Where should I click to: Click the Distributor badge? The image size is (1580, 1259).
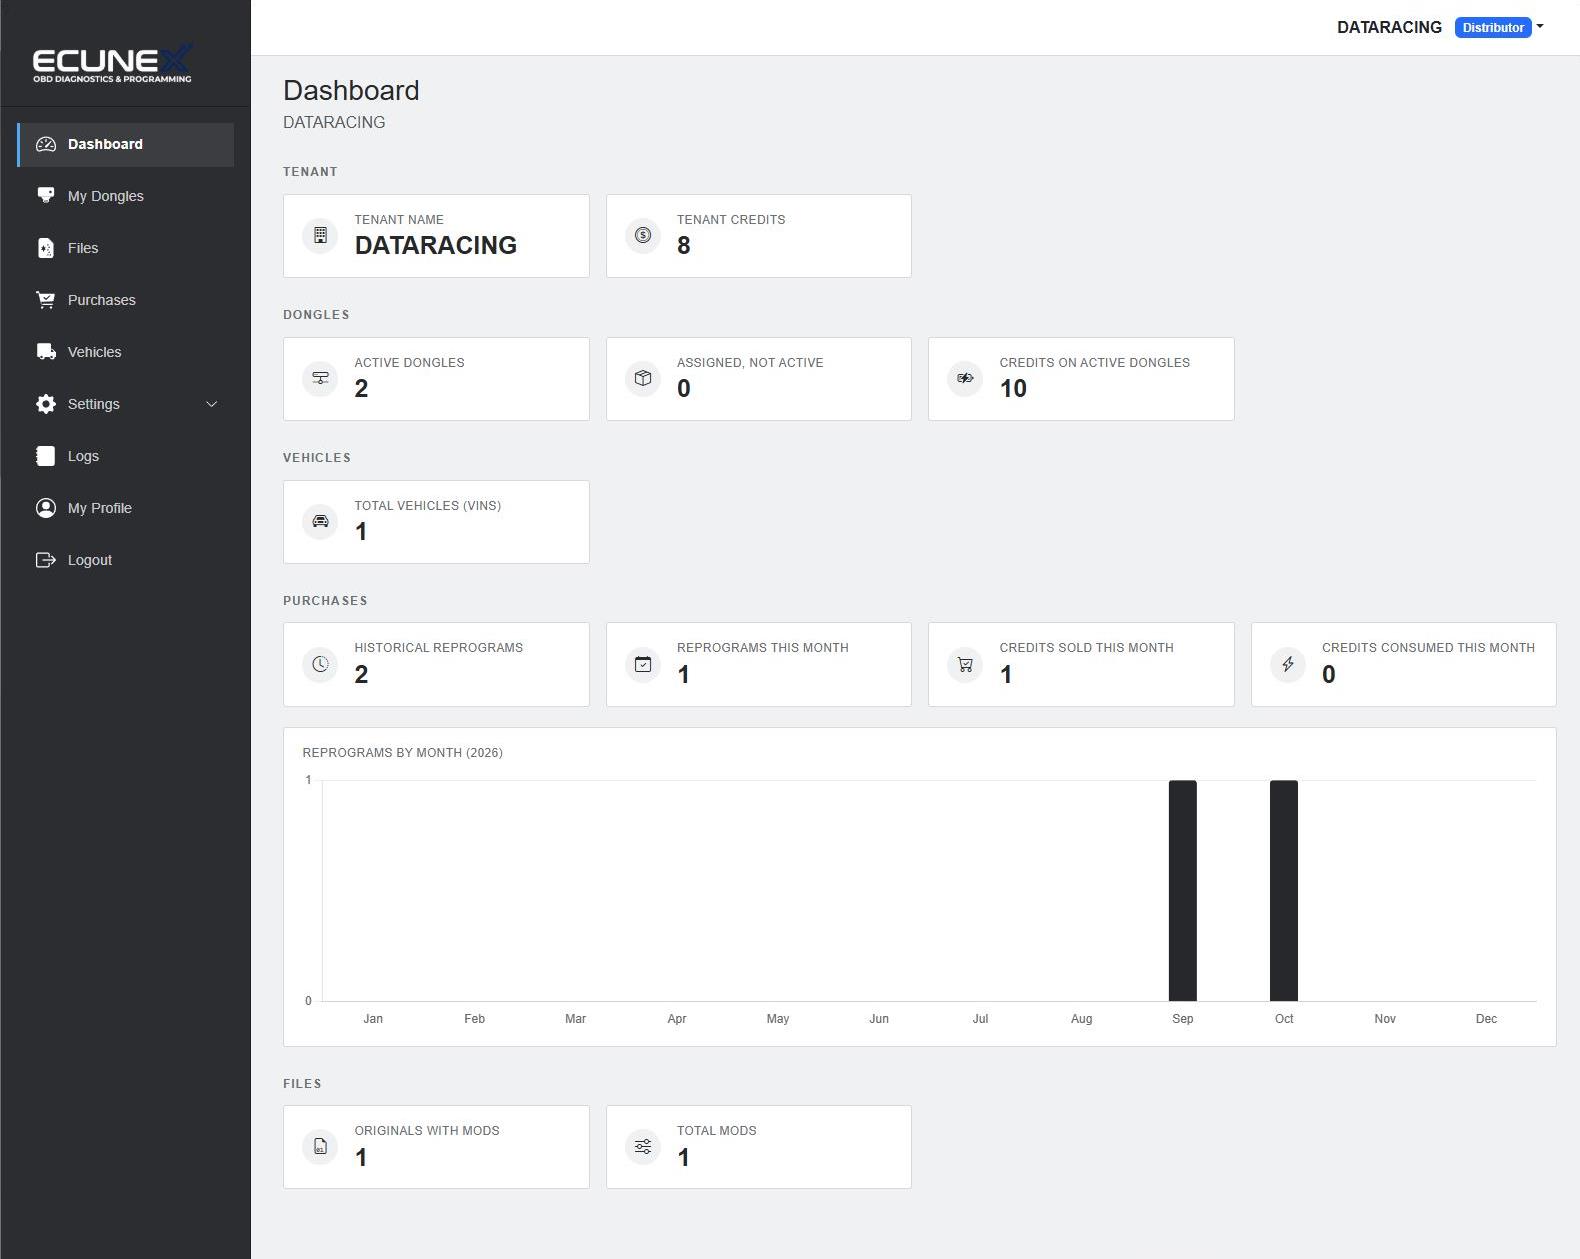pos(1493,27)
